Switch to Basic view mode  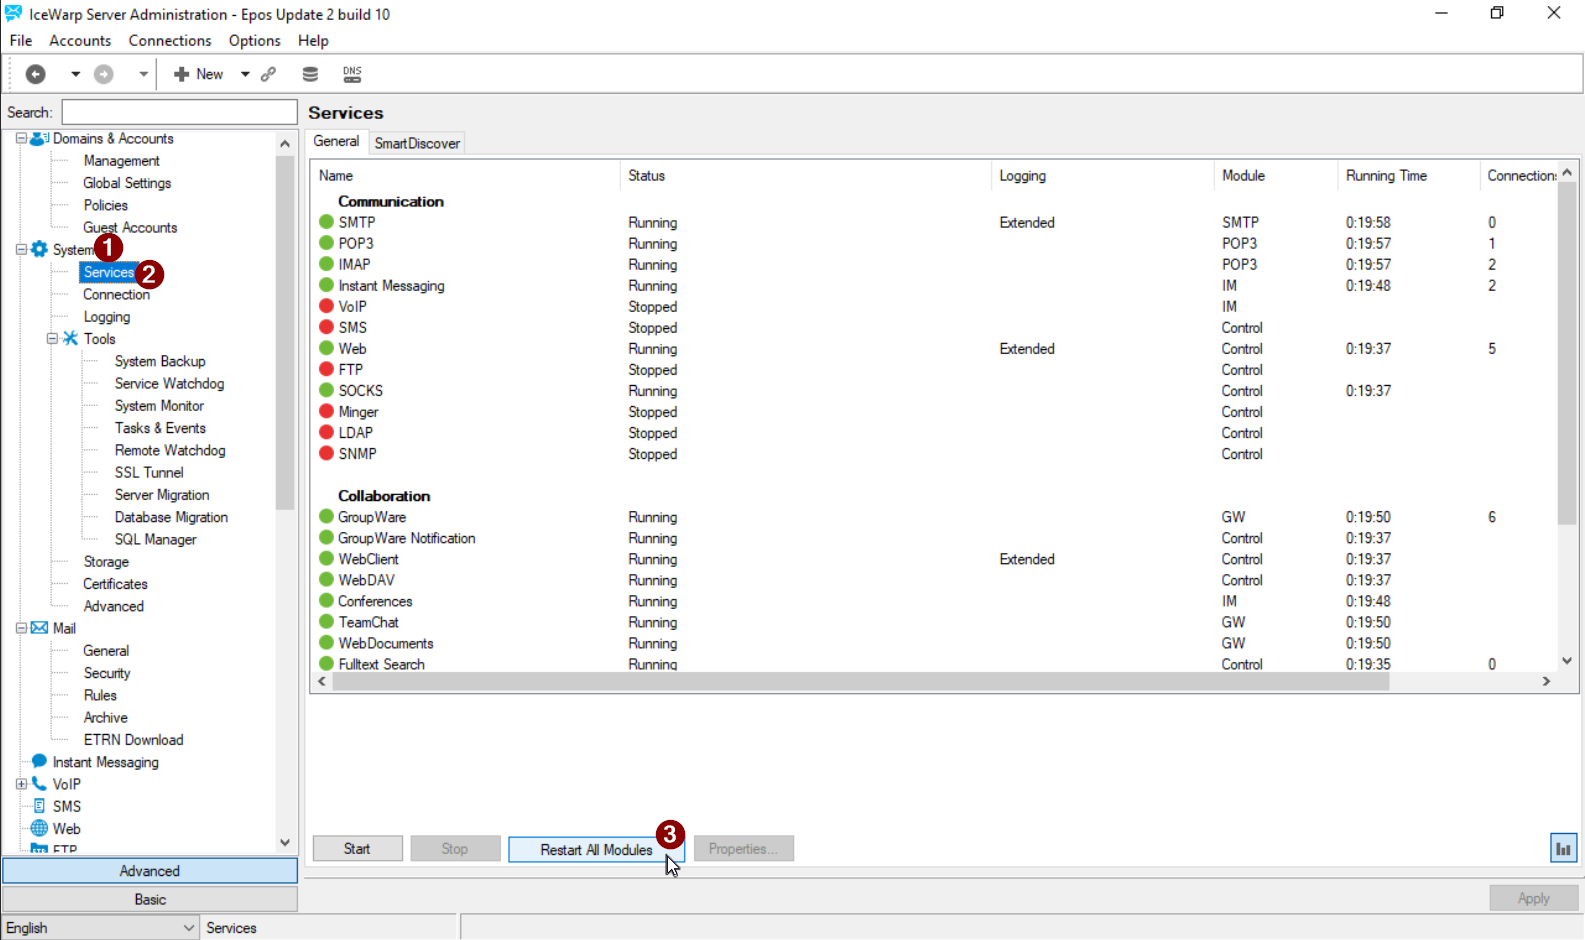(x=150, y=899)
